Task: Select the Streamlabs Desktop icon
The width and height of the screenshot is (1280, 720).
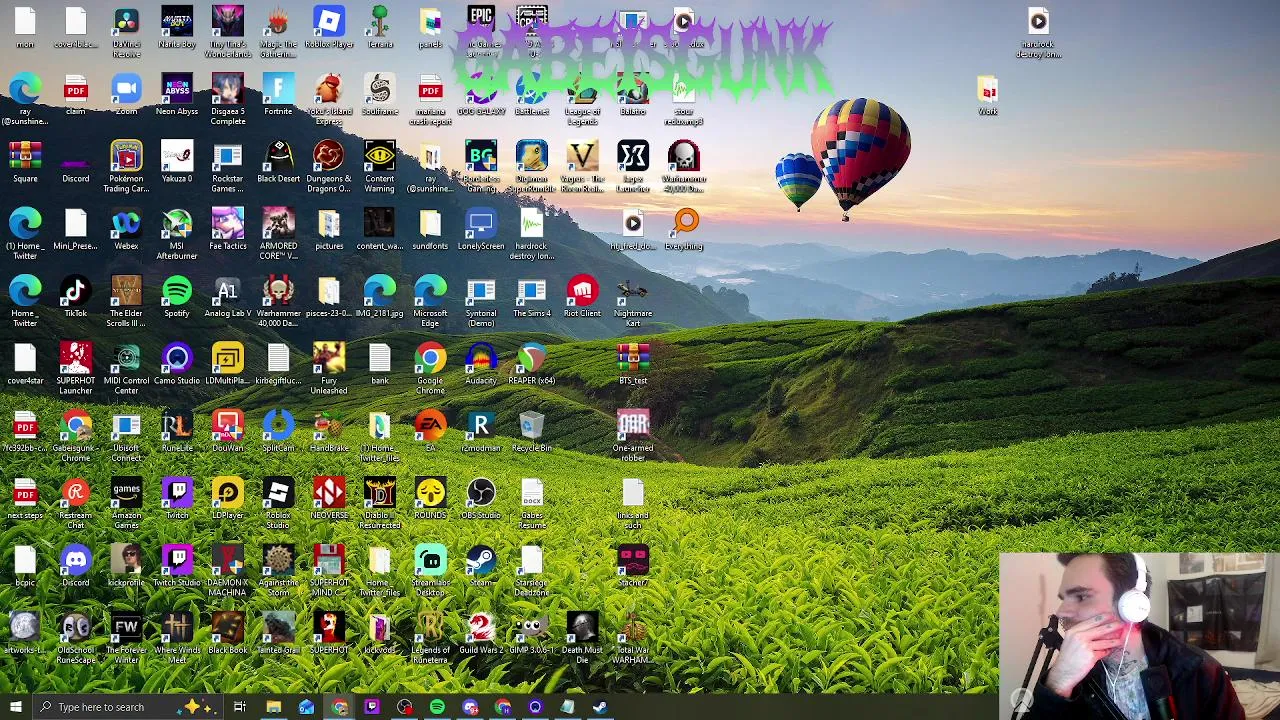Action: [x=430, y=572]
